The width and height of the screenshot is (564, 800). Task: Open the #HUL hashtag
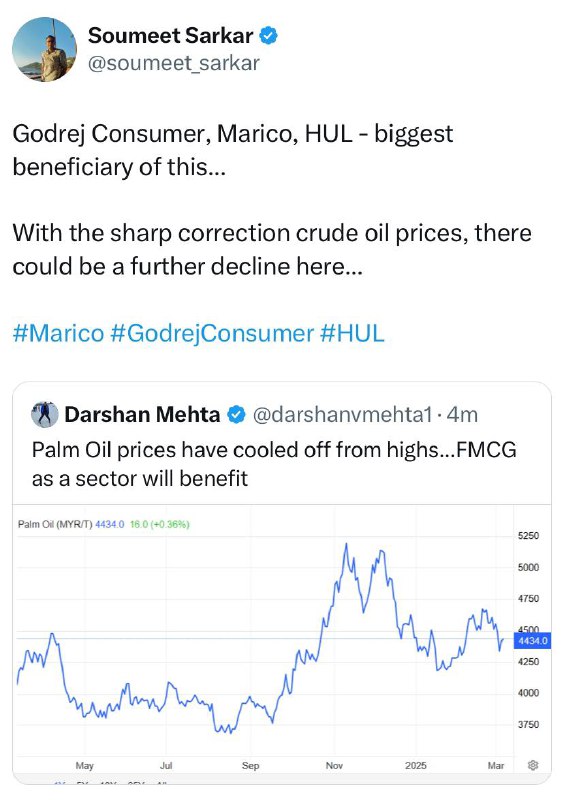click(352, 334)
